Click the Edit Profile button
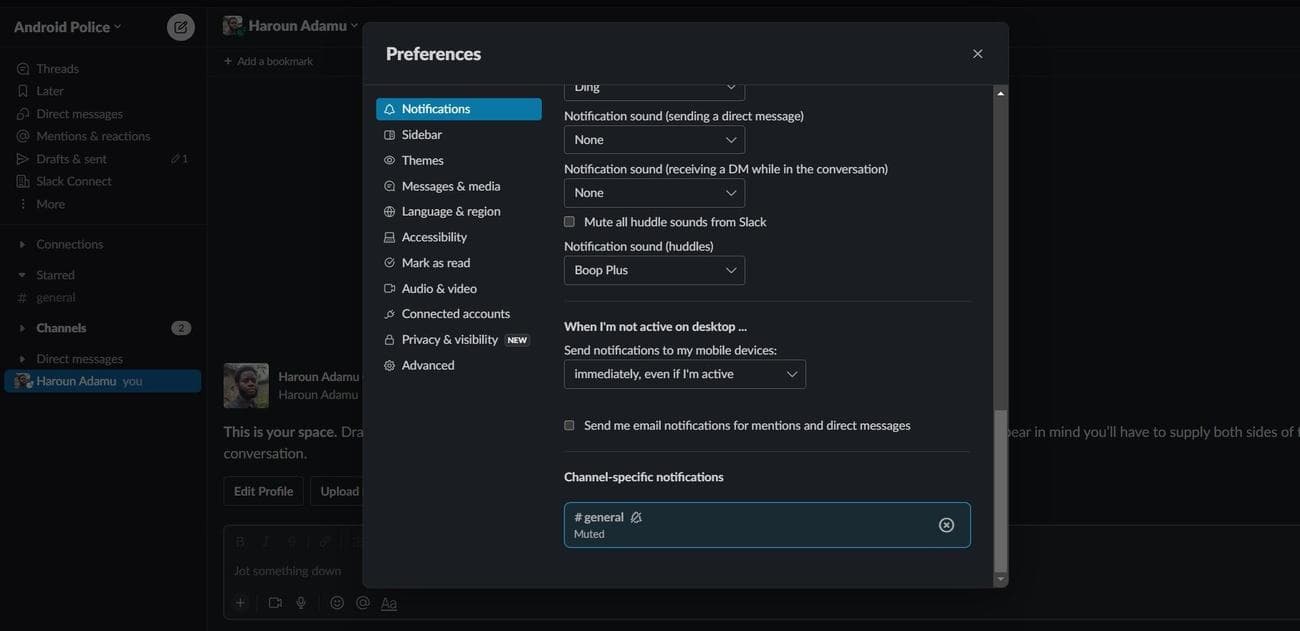The height and width of the screenshot is (631, 1300). click(263, 491)
